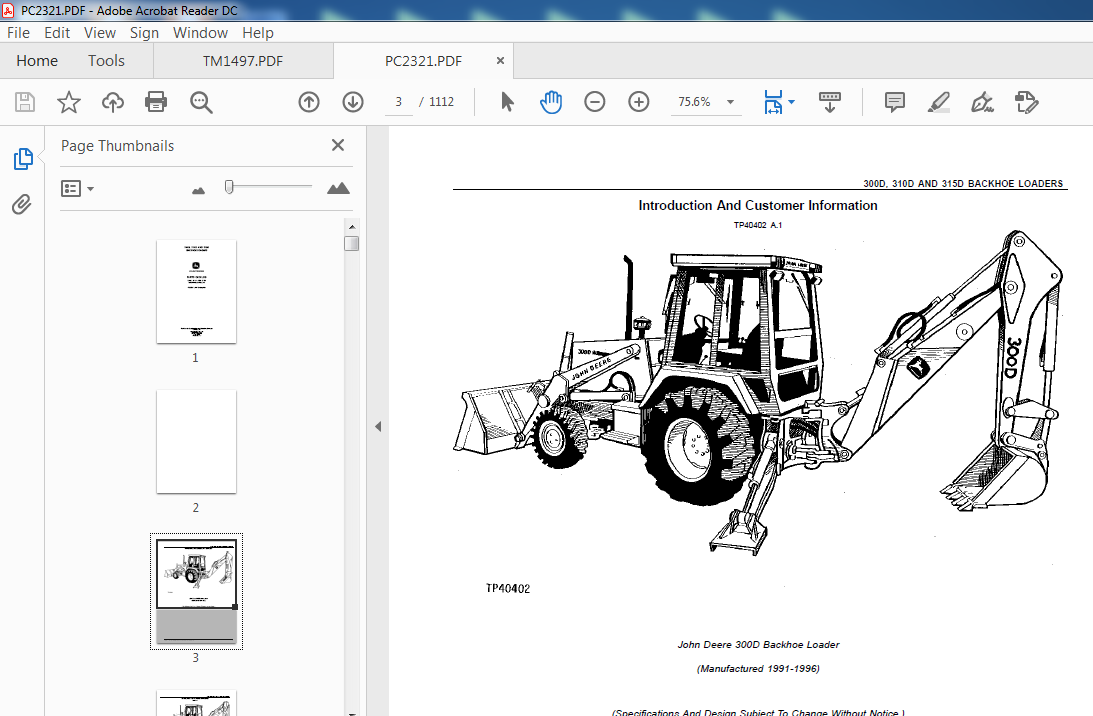Click the TP40402 figure label
The height and width of the screenshot is (716, 1093).
(x=507, y=588)
